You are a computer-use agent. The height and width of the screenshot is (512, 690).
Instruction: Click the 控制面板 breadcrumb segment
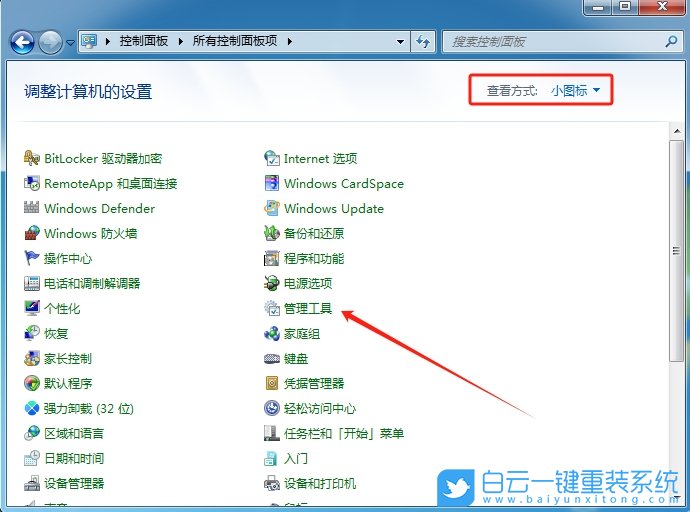click(144, 41)
